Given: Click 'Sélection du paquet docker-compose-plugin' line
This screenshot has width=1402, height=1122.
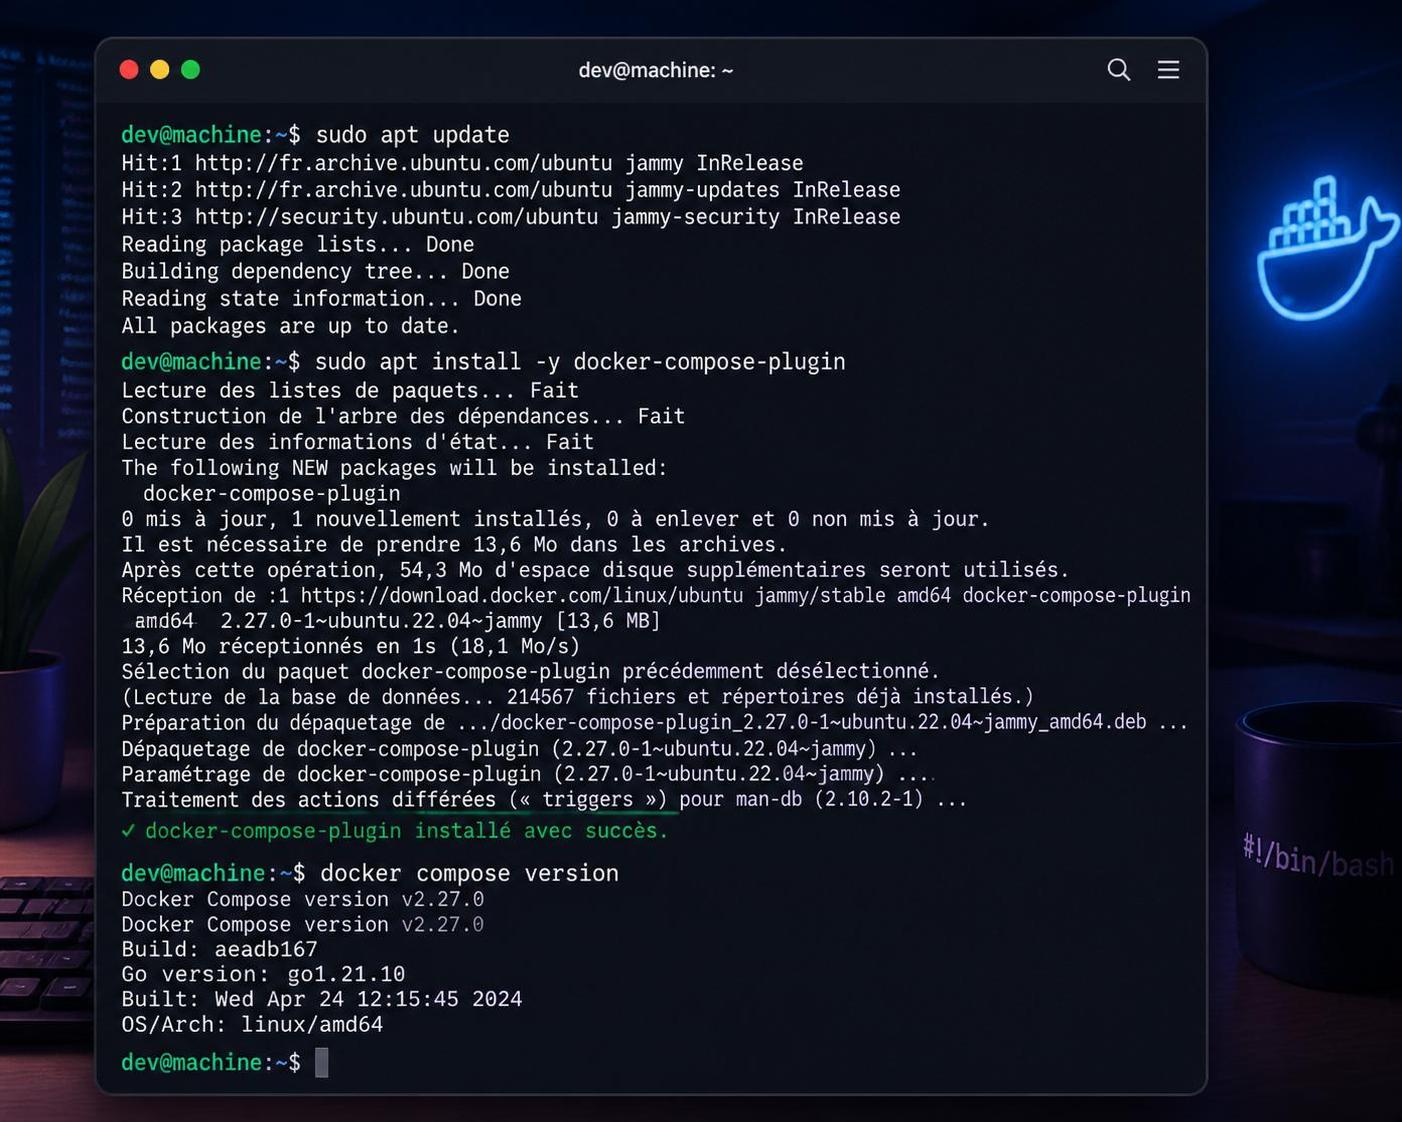Looking at the screenshot, I should tap(531, 671).
